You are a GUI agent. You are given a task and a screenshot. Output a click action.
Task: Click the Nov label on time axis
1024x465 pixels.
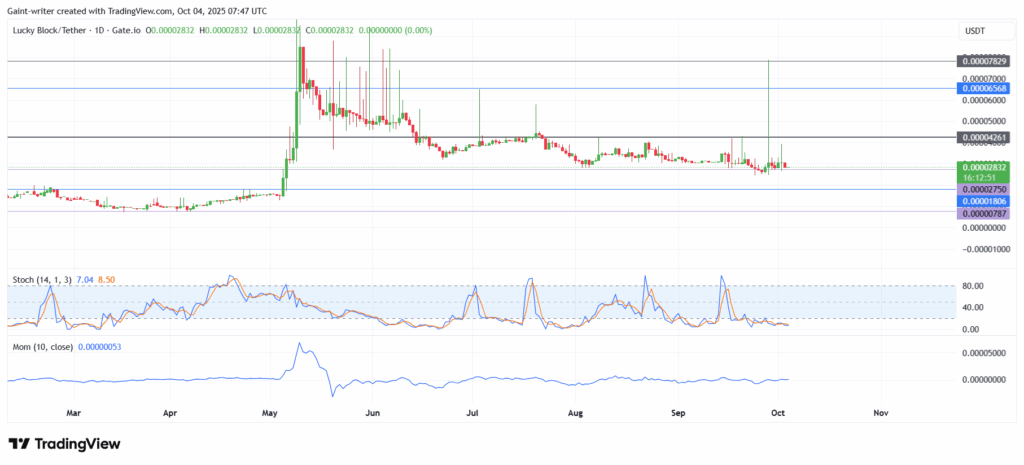click(881, 413)
